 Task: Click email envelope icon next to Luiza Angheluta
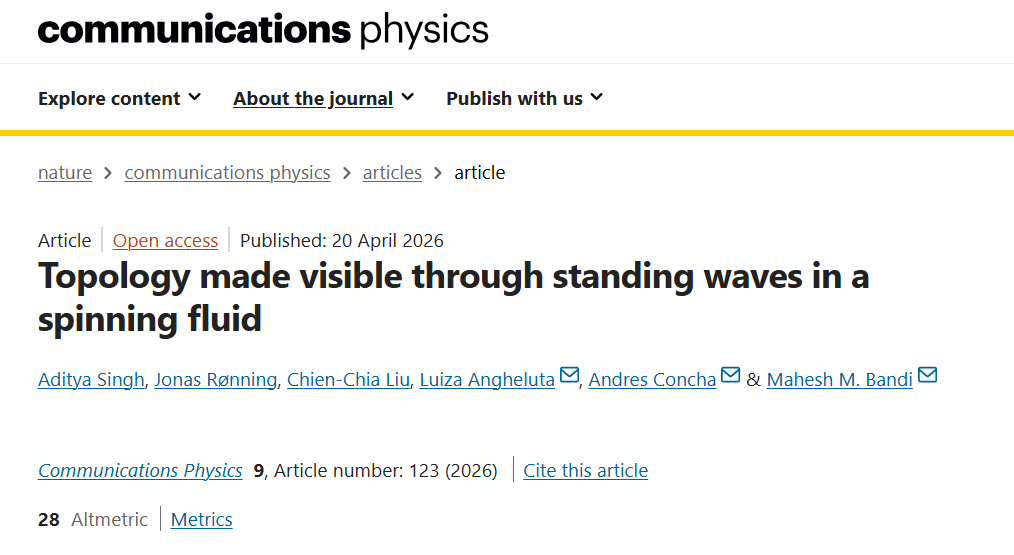click(x=569, y=376)
